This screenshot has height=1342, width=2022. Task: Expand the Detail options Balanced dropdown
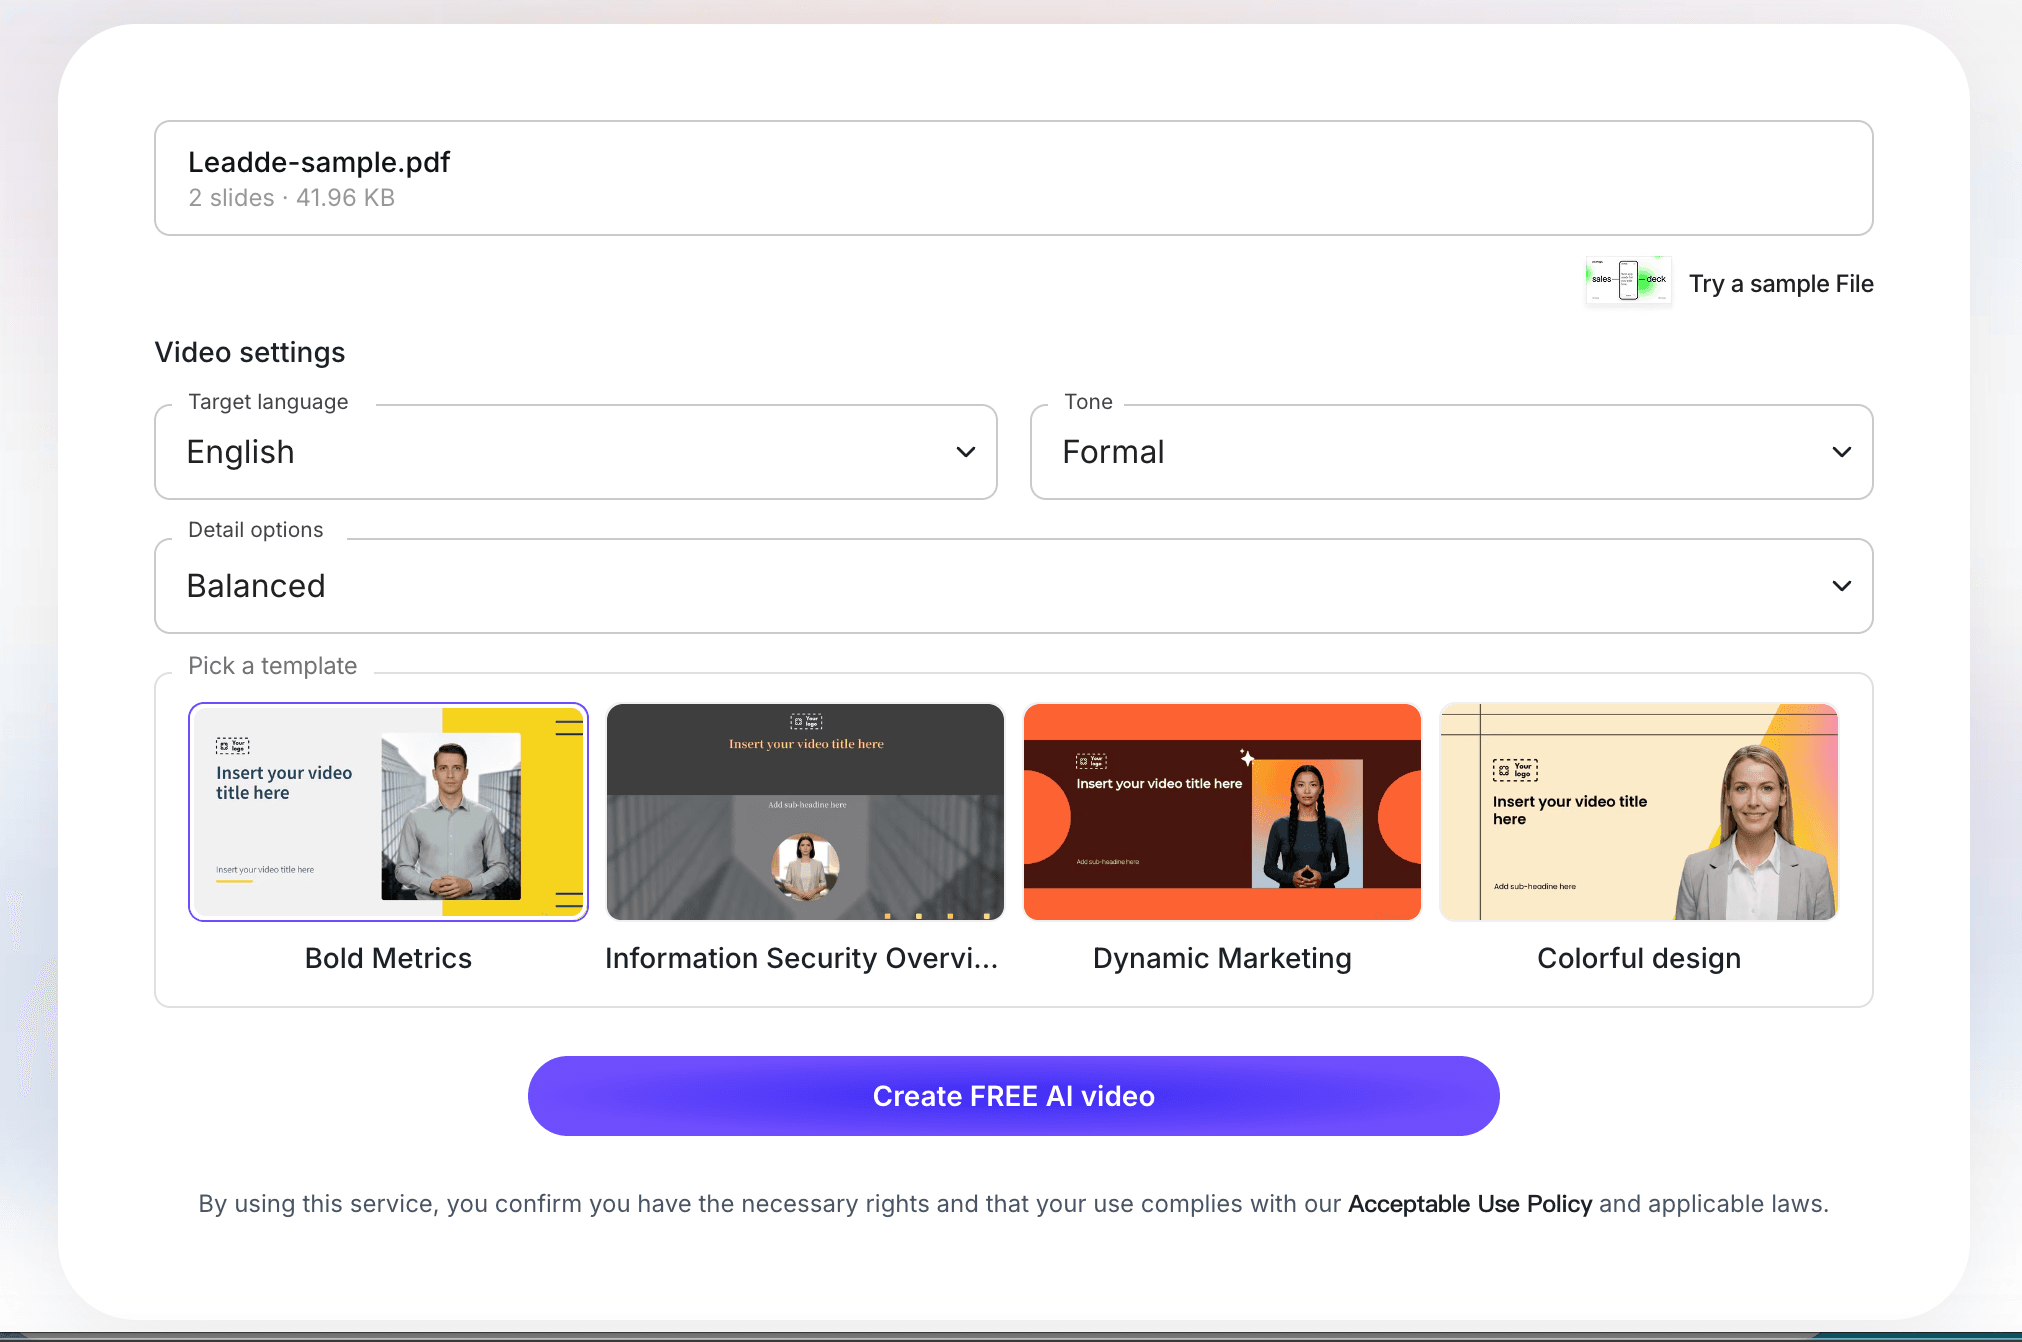pos(1013,586)
